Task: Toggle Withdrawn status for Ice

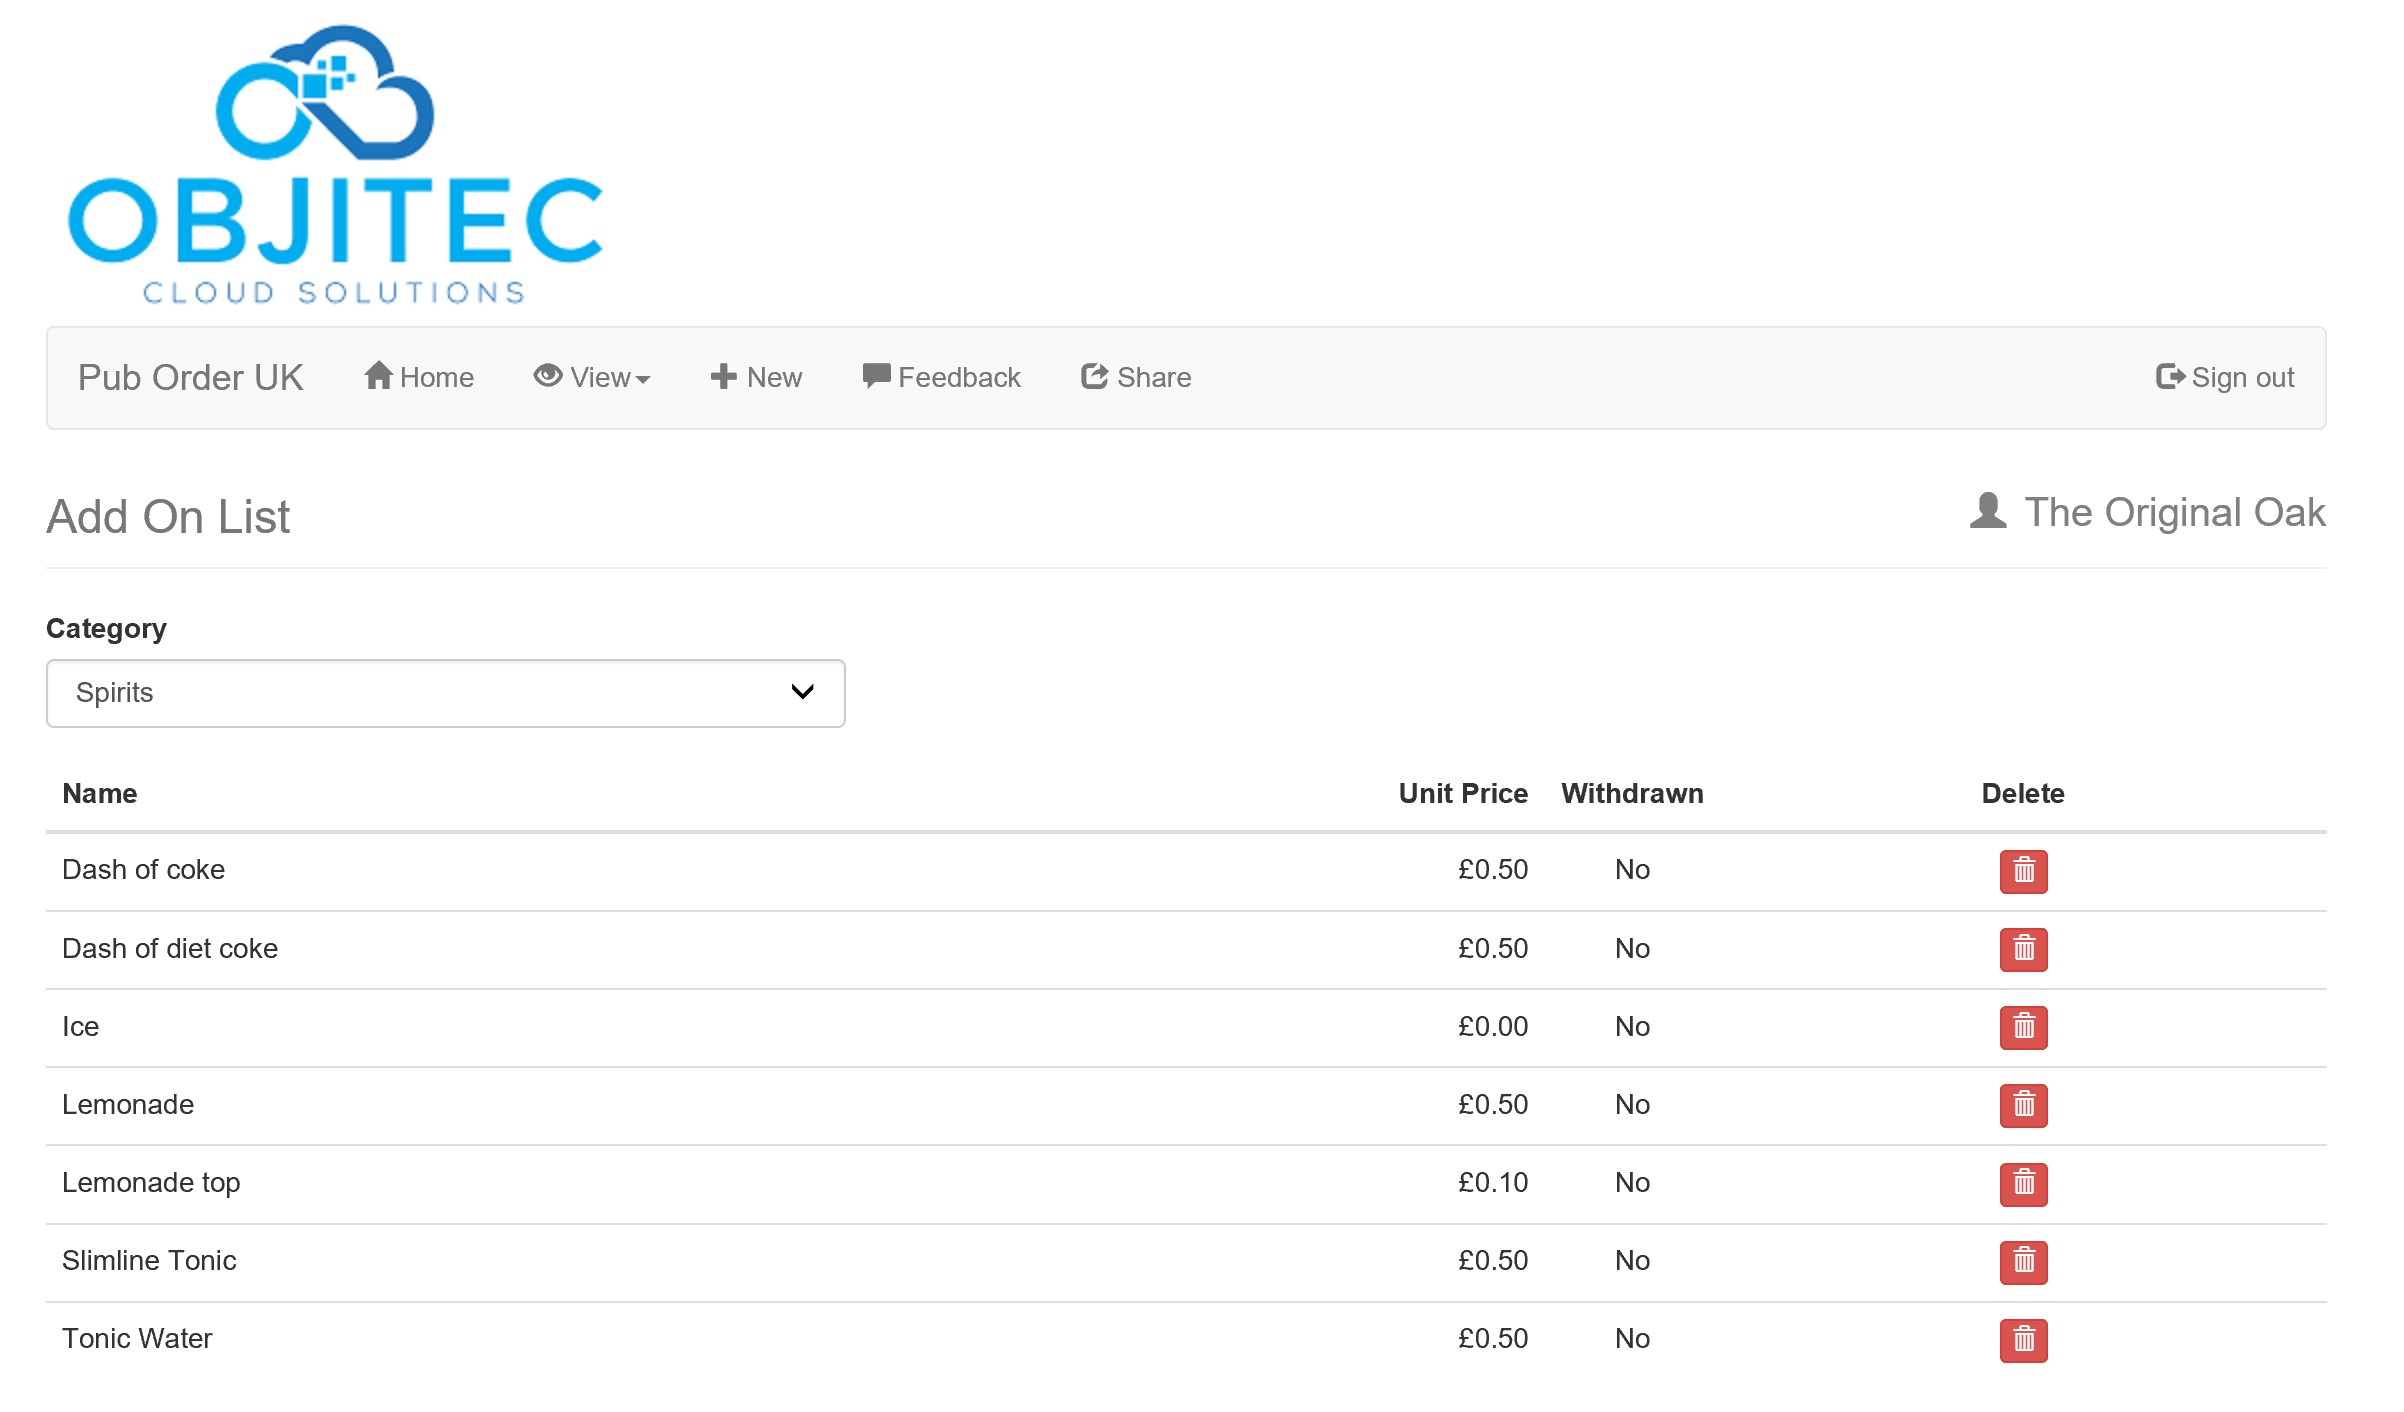Action: [1629, 1025]
